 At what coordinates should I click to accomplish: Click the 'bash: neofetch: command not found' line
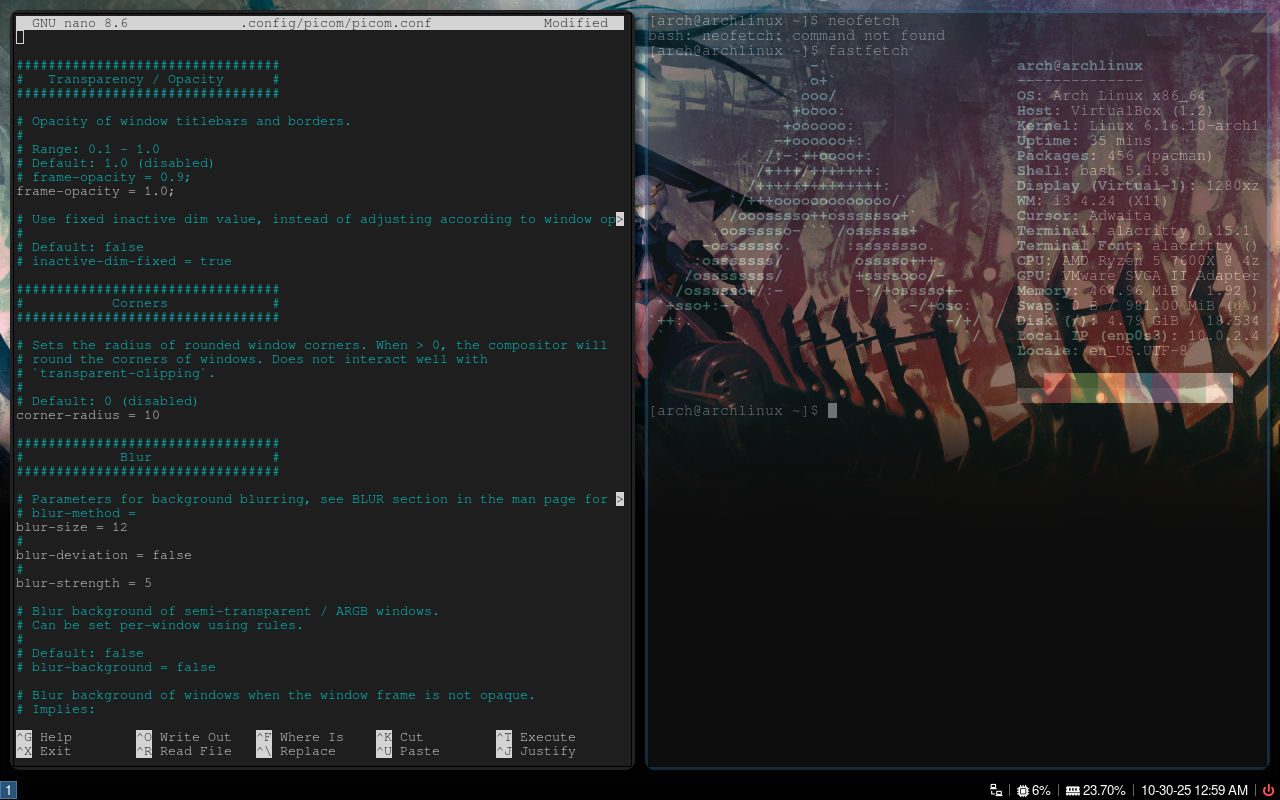(797, 36)
